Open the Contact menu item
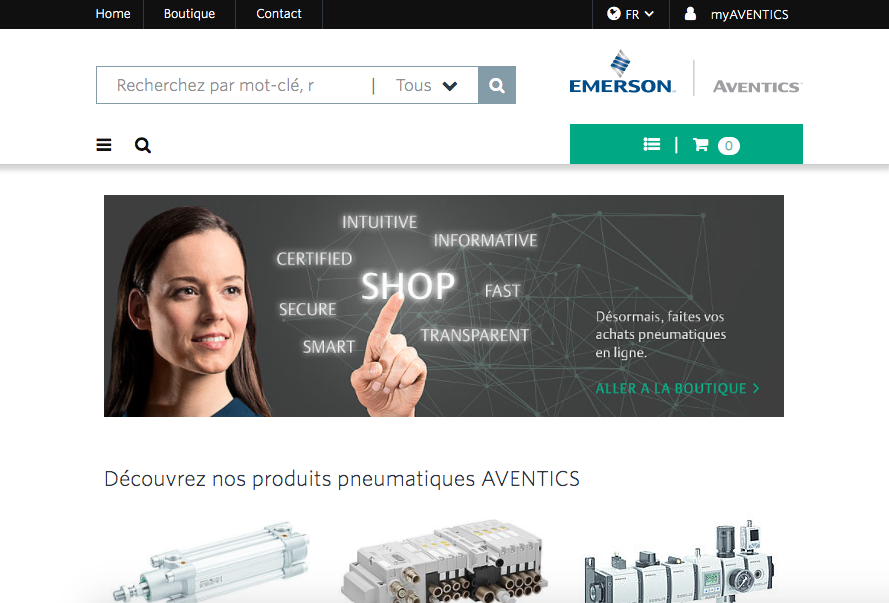 coord(279,14)
